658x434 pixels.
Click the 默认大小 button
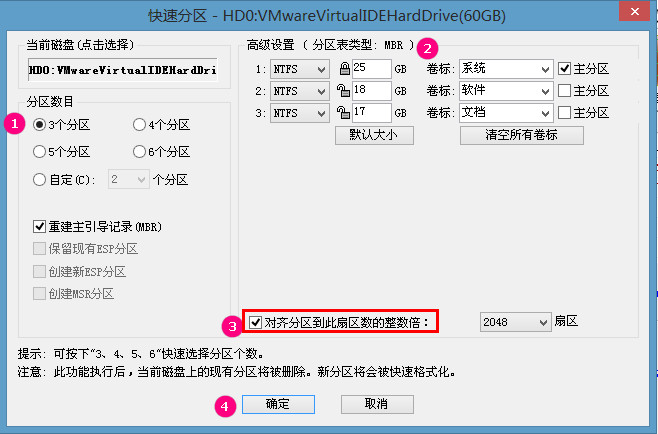click(x=374, y=135)
